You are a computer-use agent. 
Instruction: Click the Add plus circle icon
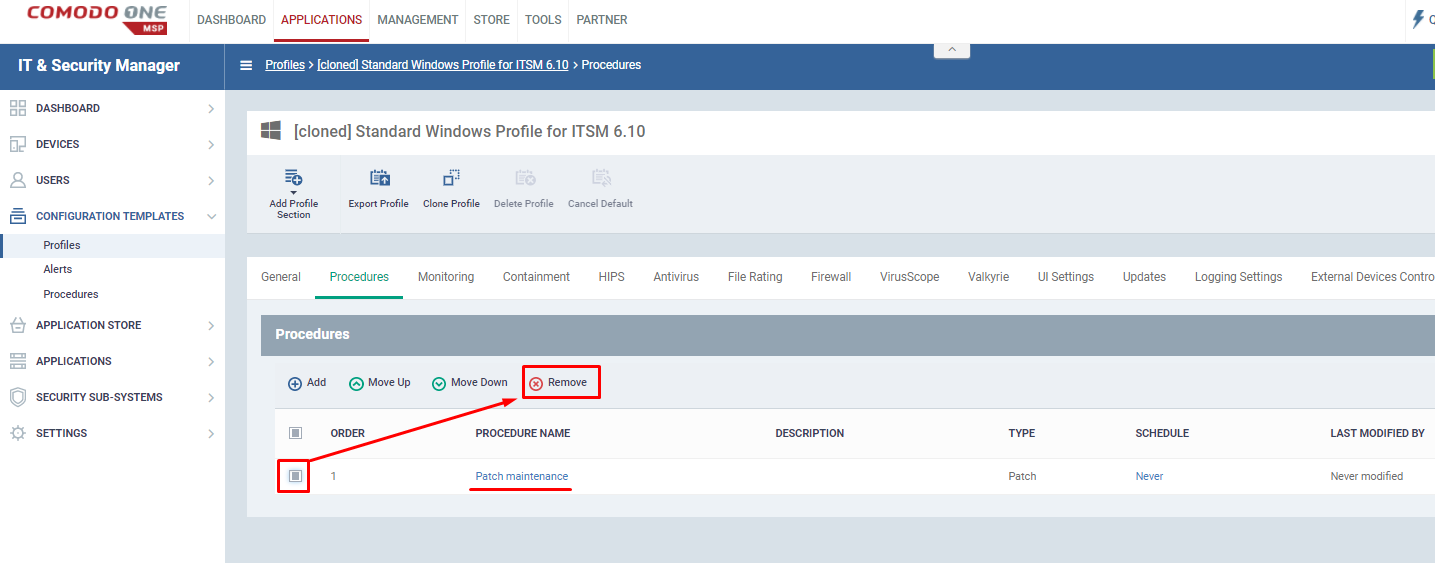click(x=295, y=383)
